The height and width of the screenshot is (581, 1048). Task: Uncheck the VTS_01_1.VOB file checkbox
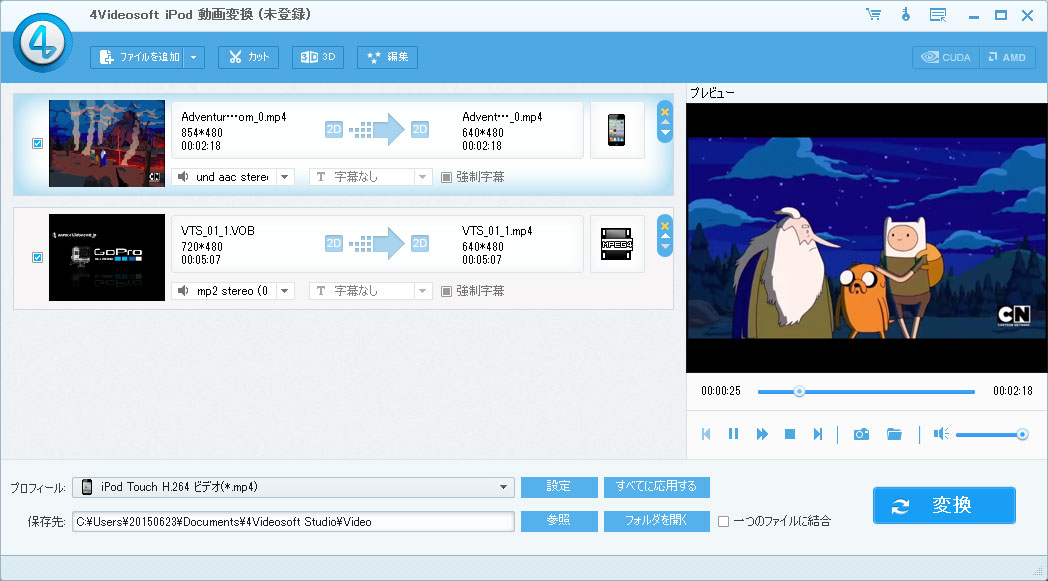point(37,257)
